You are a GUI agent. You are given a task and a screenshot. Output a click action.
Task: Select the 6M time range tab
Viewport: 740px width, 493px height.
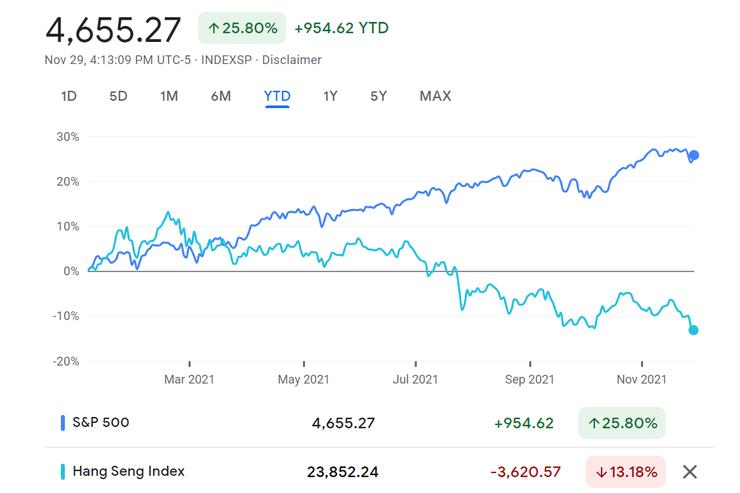coord(221,96)
